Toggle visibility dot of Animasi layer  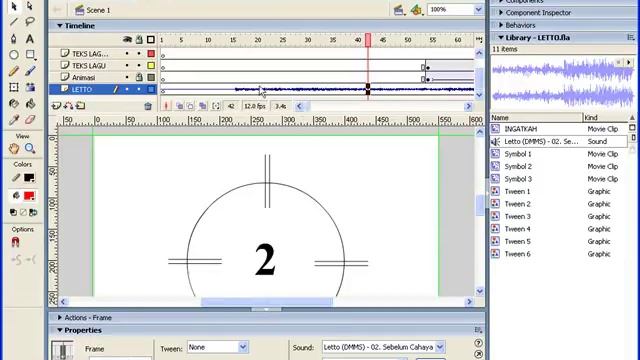point(127,77)
